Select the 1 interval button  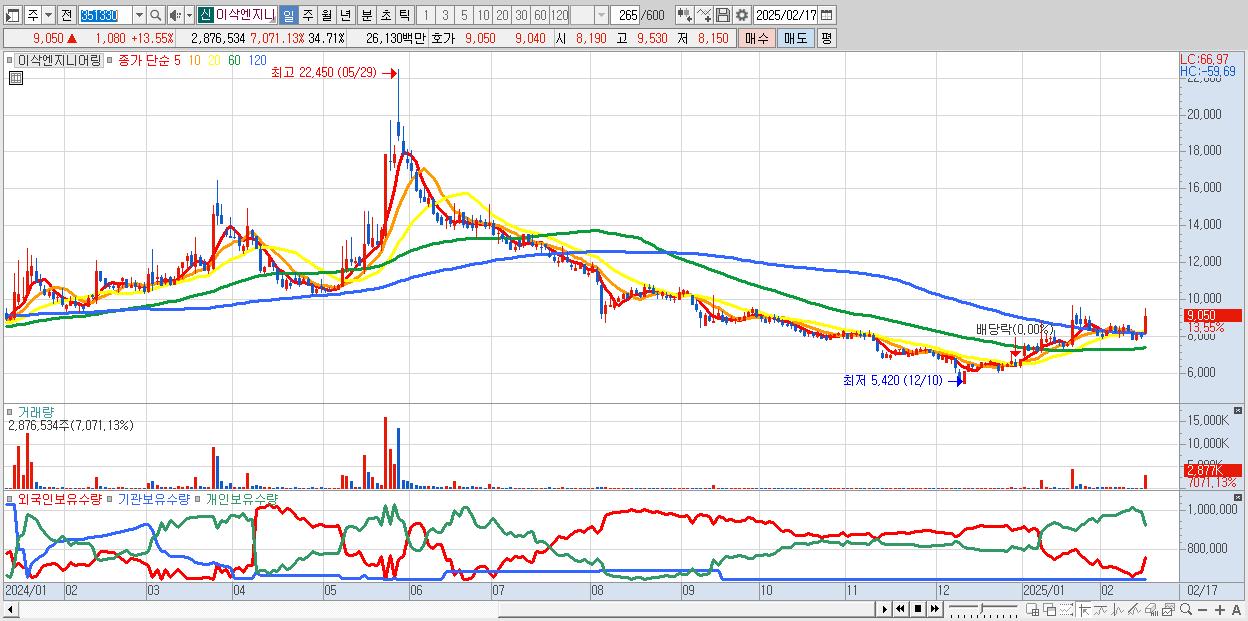425,15
